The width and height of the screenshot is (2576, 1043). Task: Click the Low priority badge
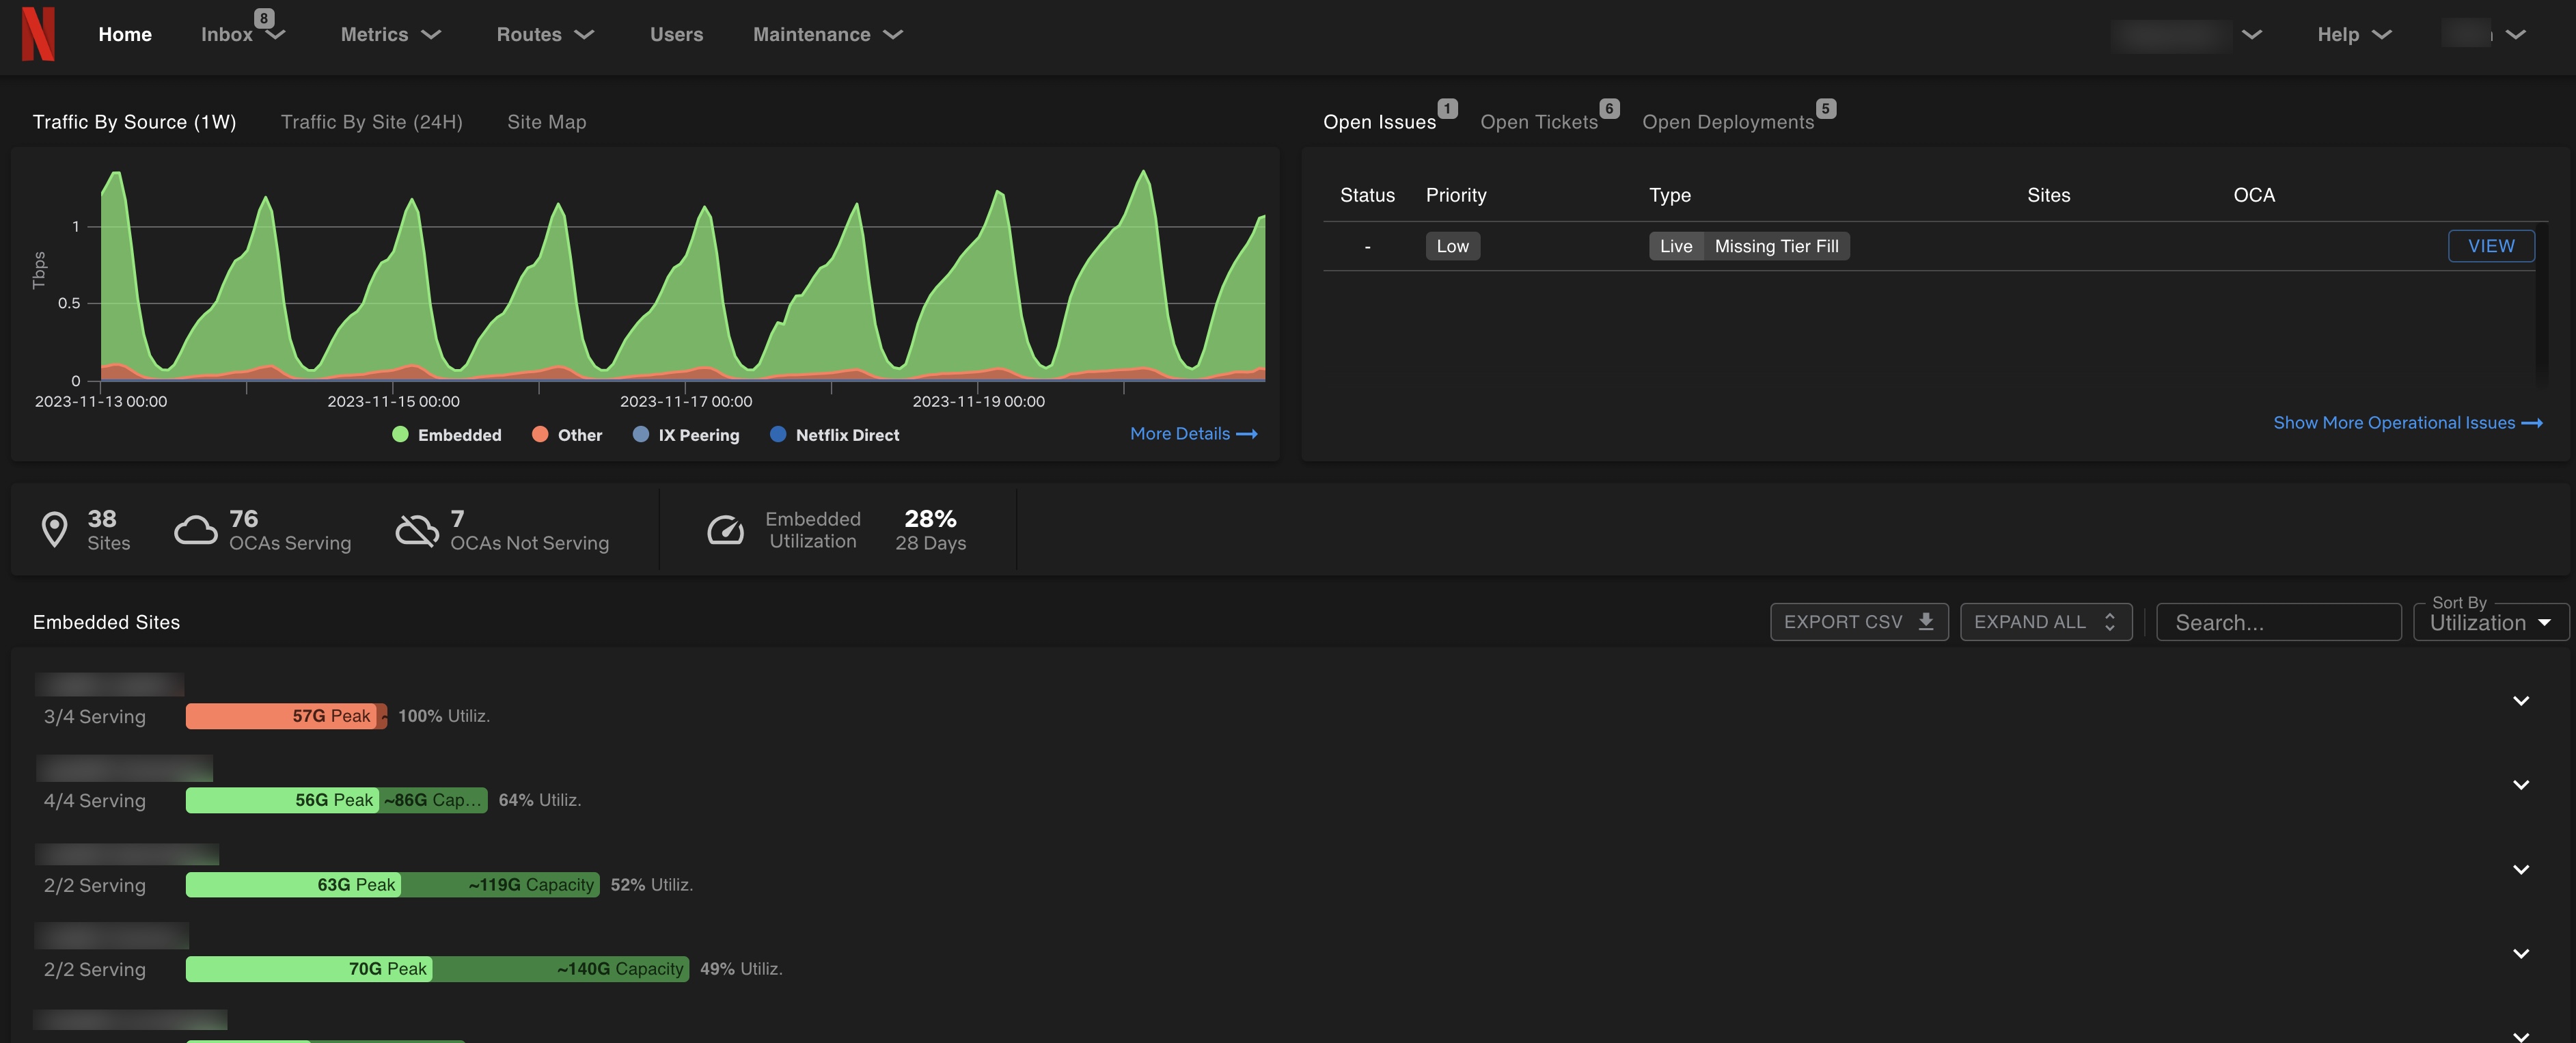[x=1452, y=246]
